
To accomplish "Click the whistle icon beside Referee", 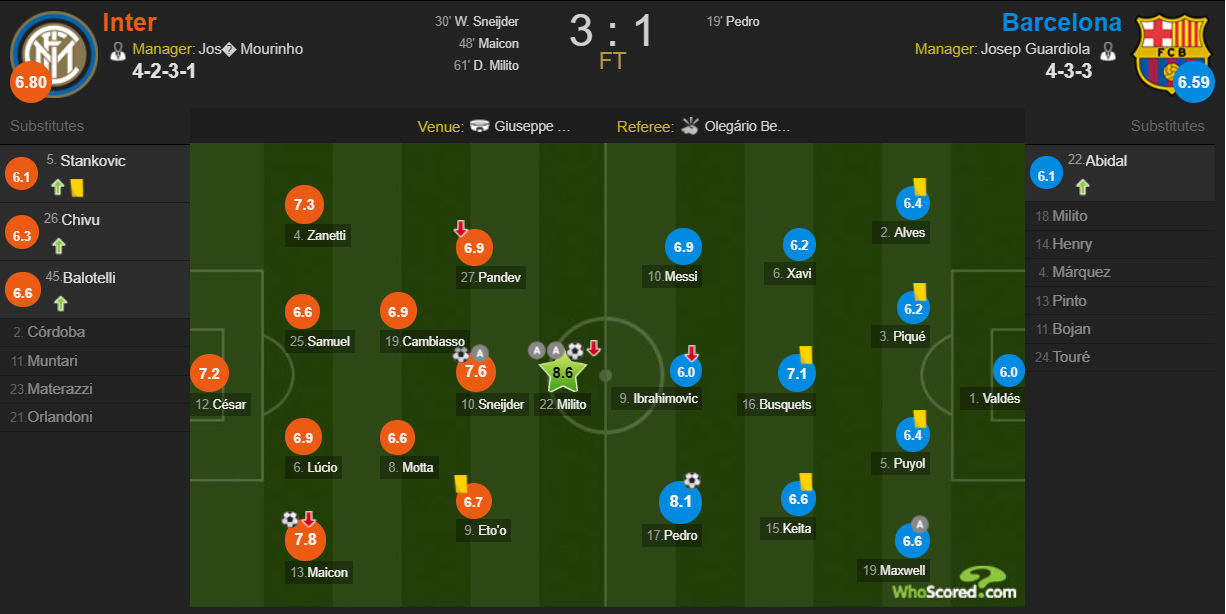I will 690,126.
